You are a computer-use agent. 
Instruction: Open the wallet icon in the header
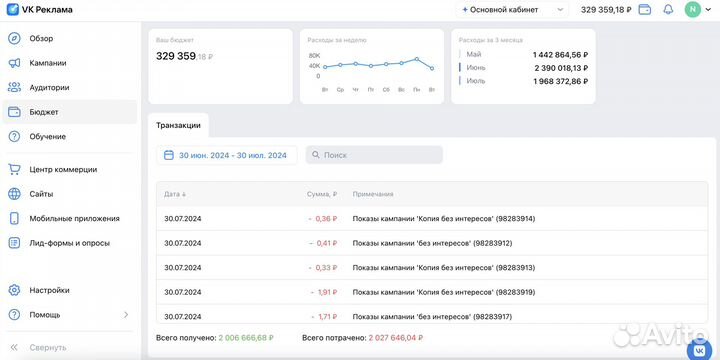pos(645,10)
